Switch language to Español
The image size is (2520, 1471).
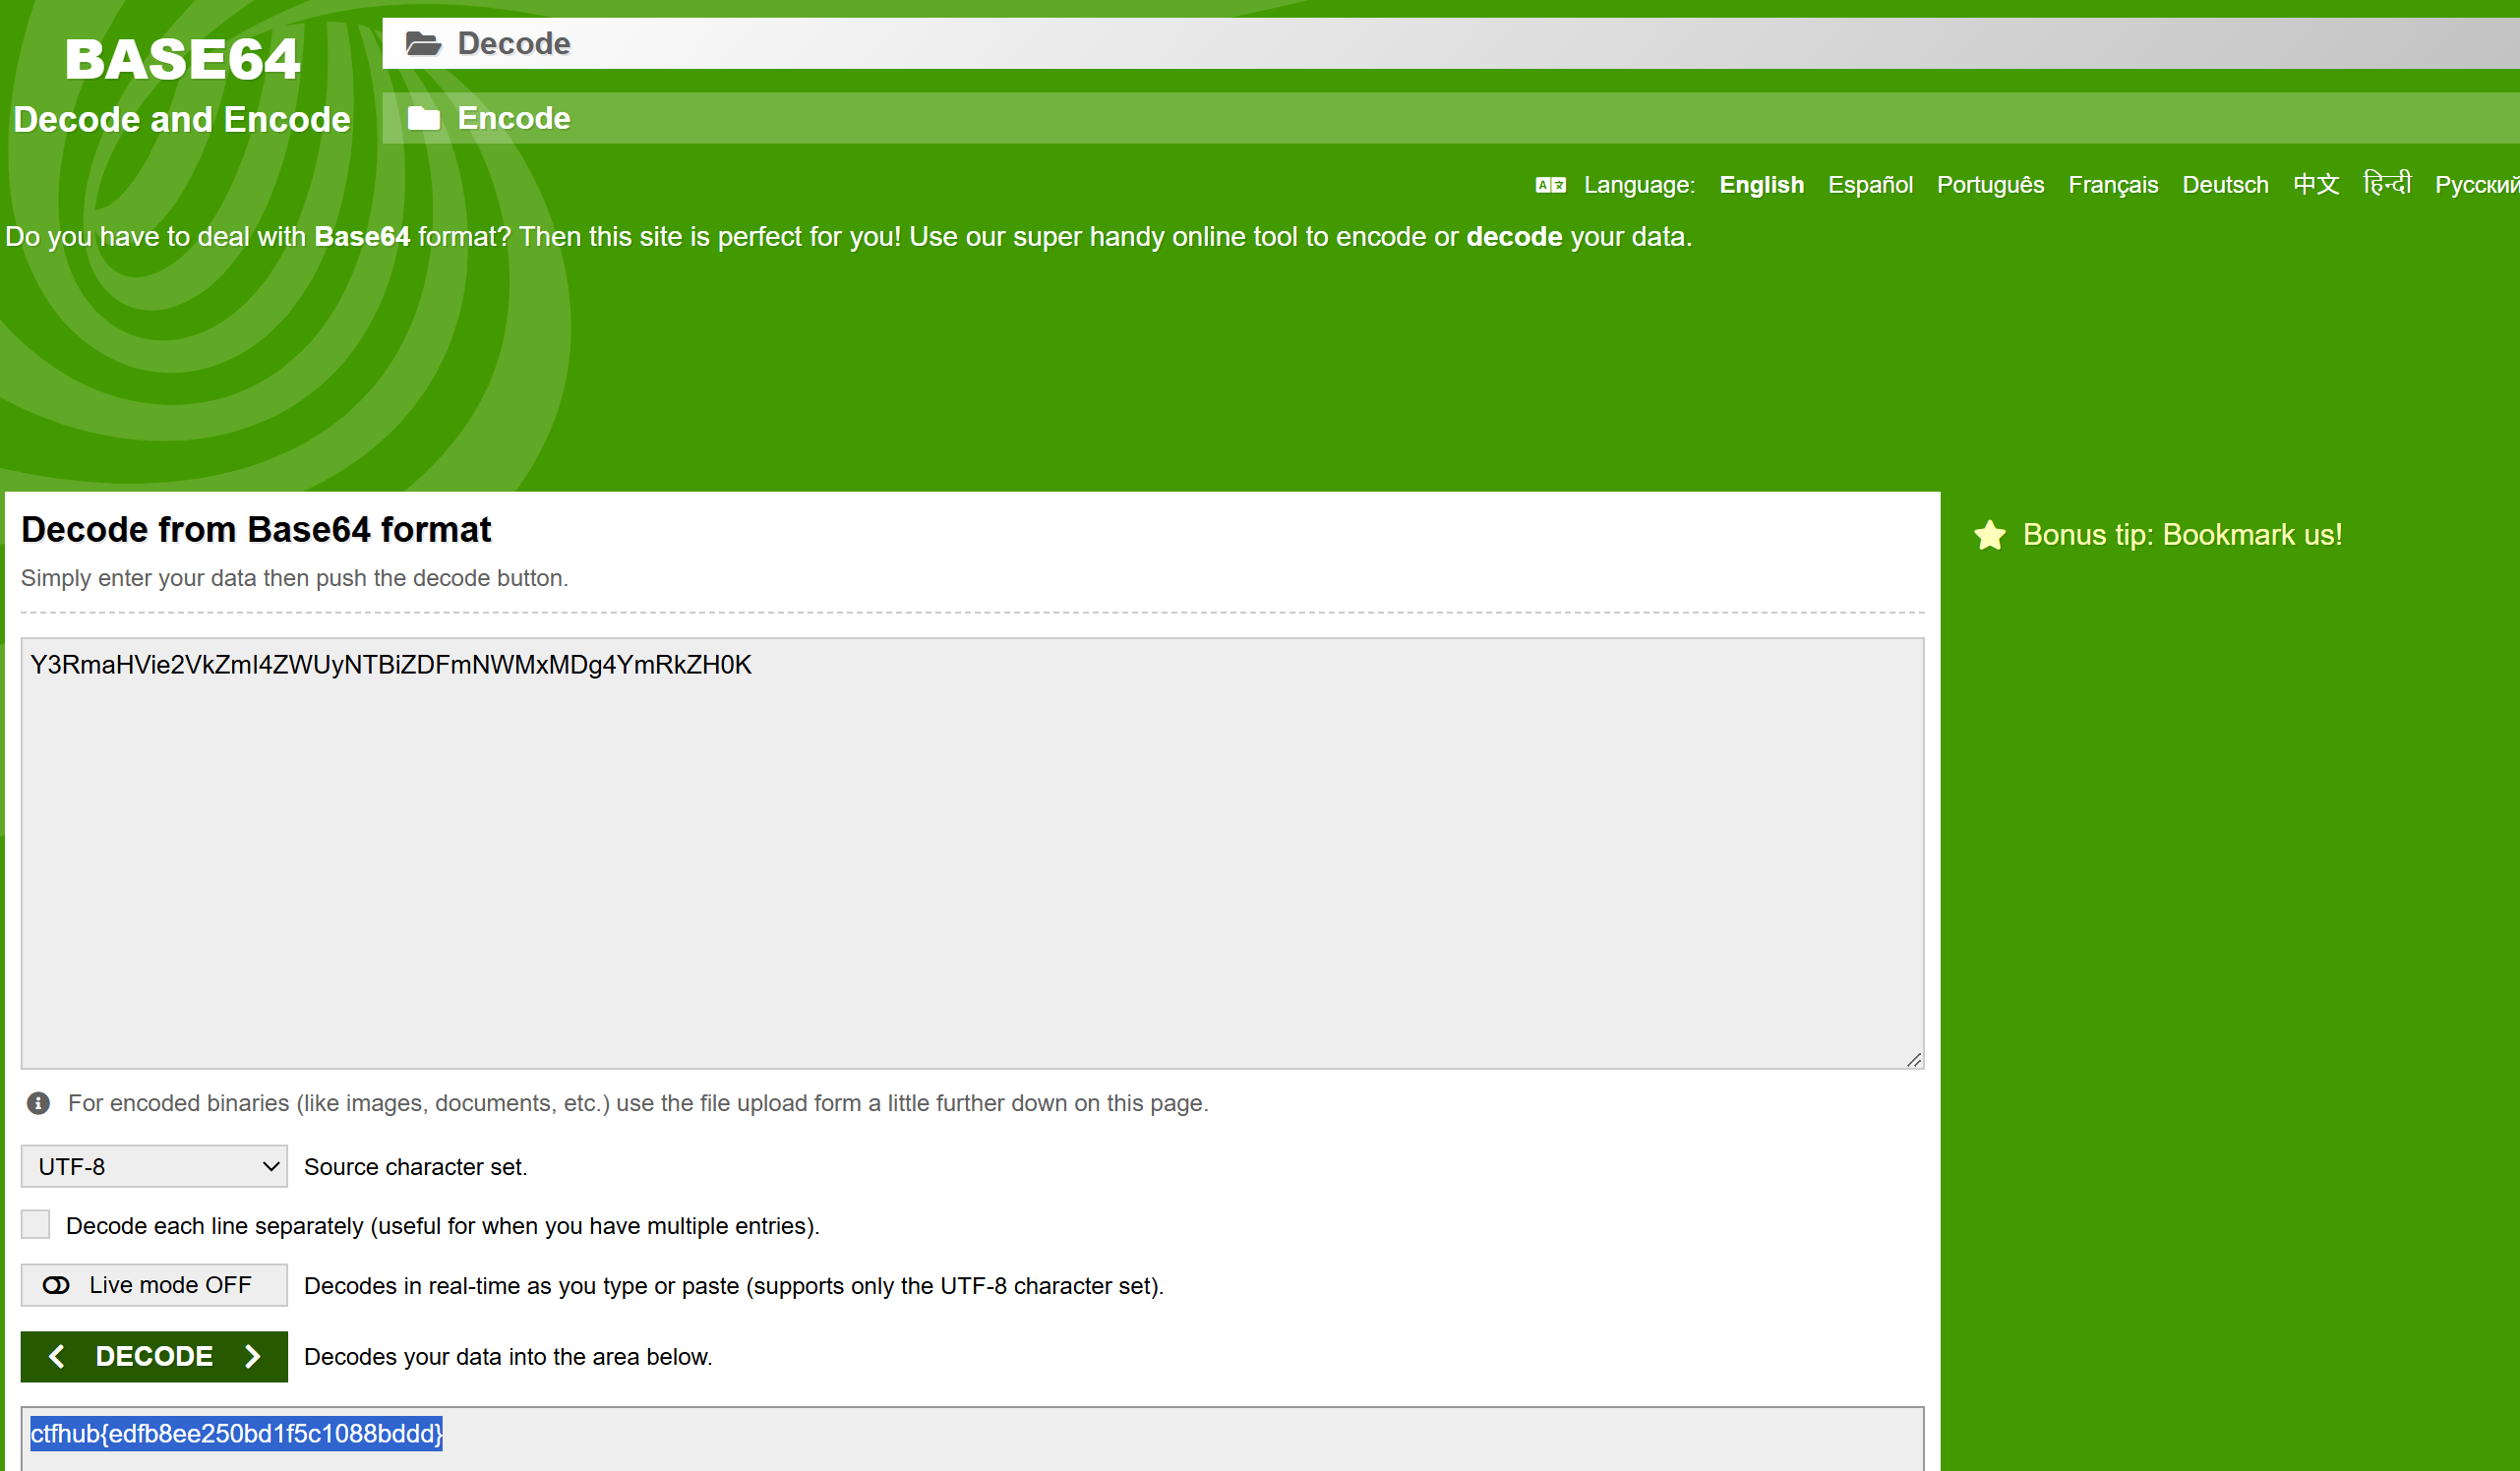tap(1870, 185)
